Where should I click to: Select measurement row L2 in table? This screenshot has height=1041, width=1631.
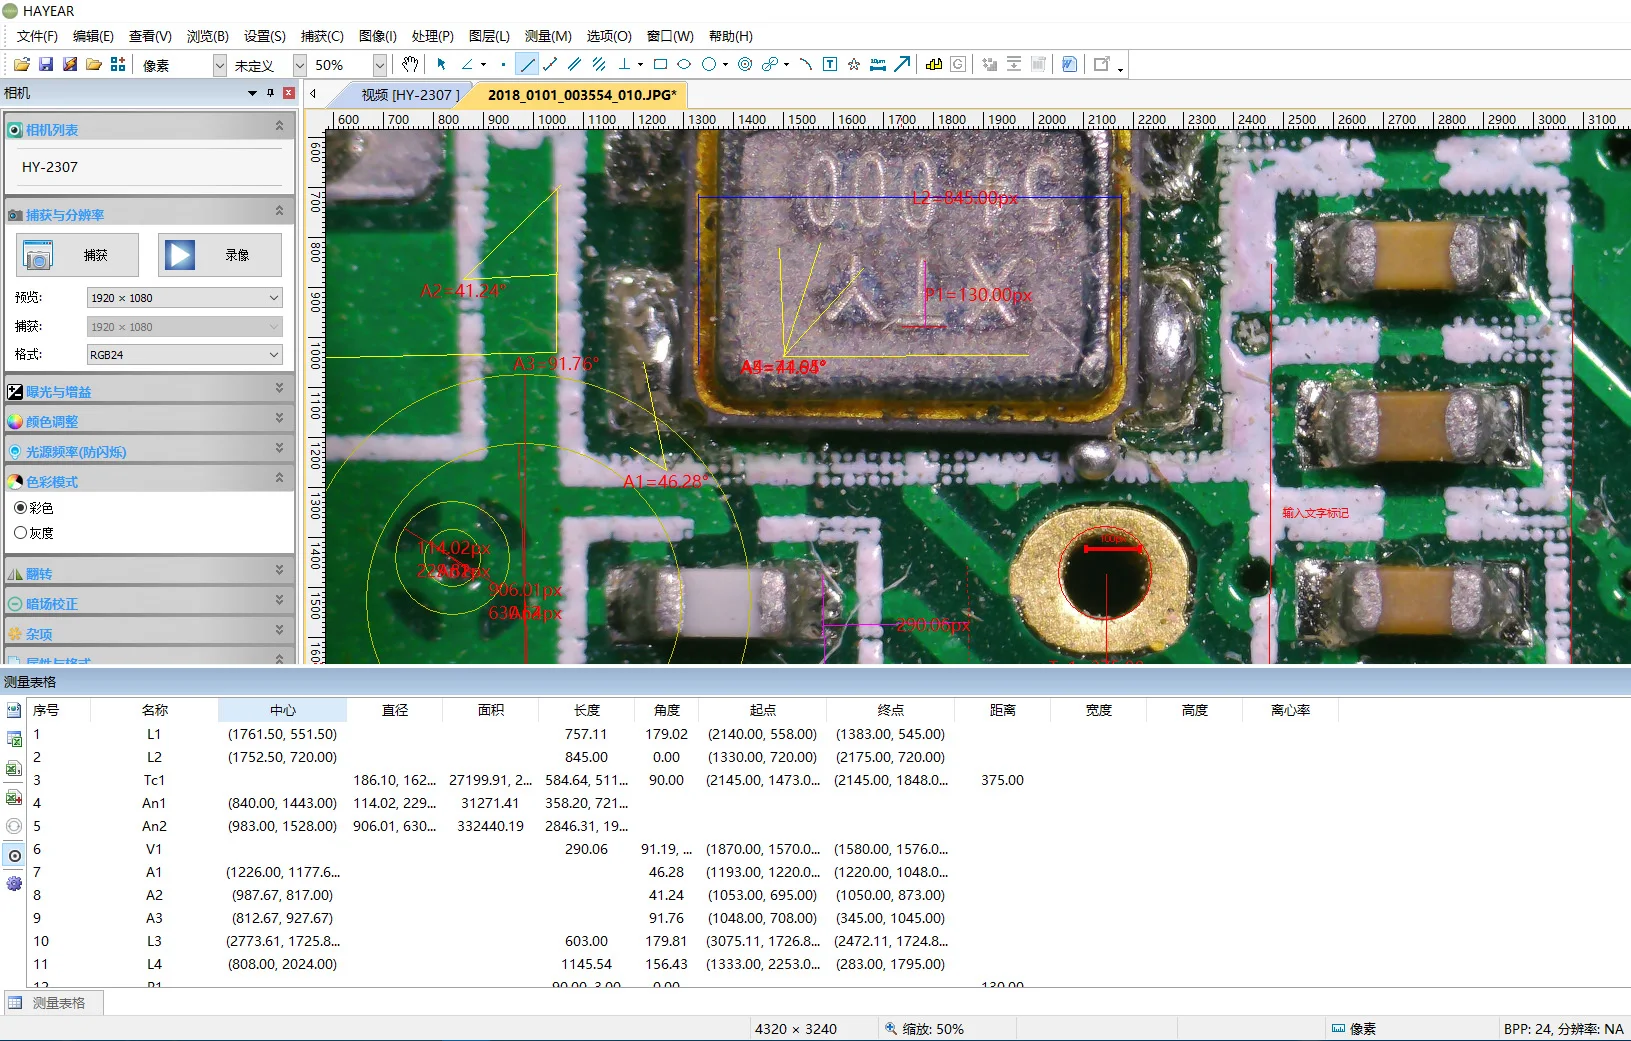[x=154, y=757]
